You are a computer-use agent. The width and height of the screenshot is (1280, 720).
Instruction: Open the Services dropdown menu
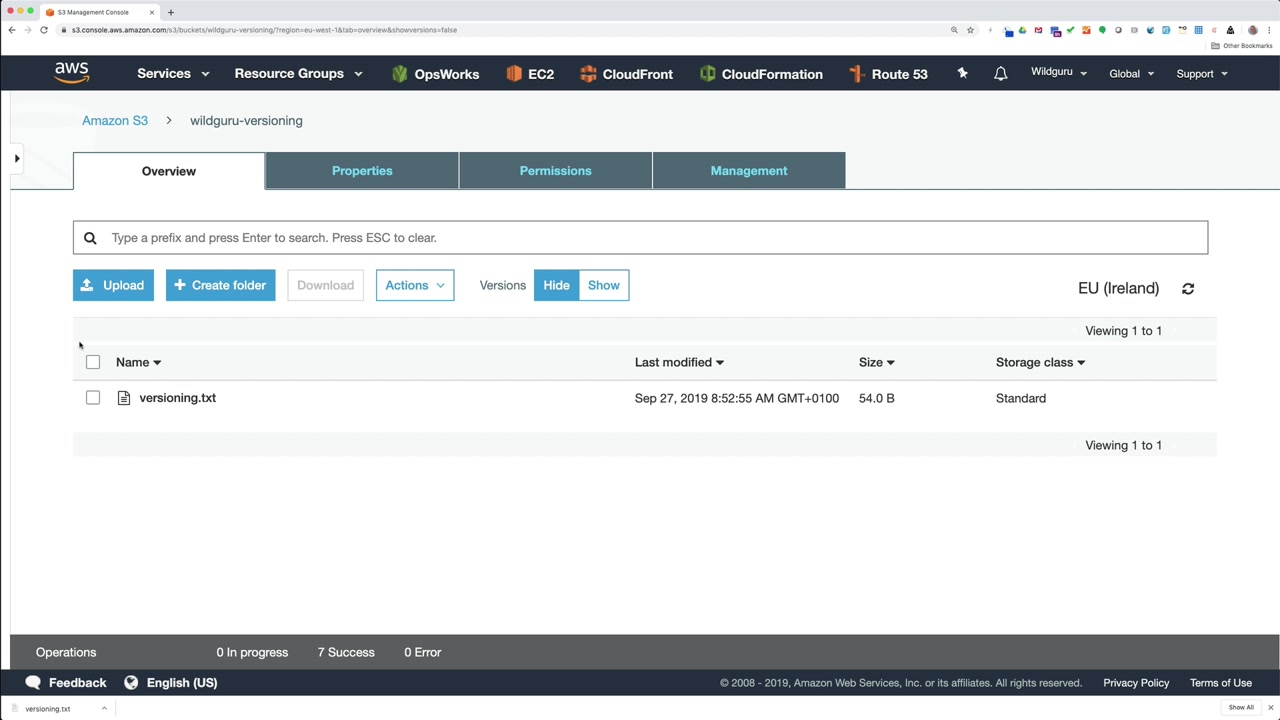[x=173, y=74]
